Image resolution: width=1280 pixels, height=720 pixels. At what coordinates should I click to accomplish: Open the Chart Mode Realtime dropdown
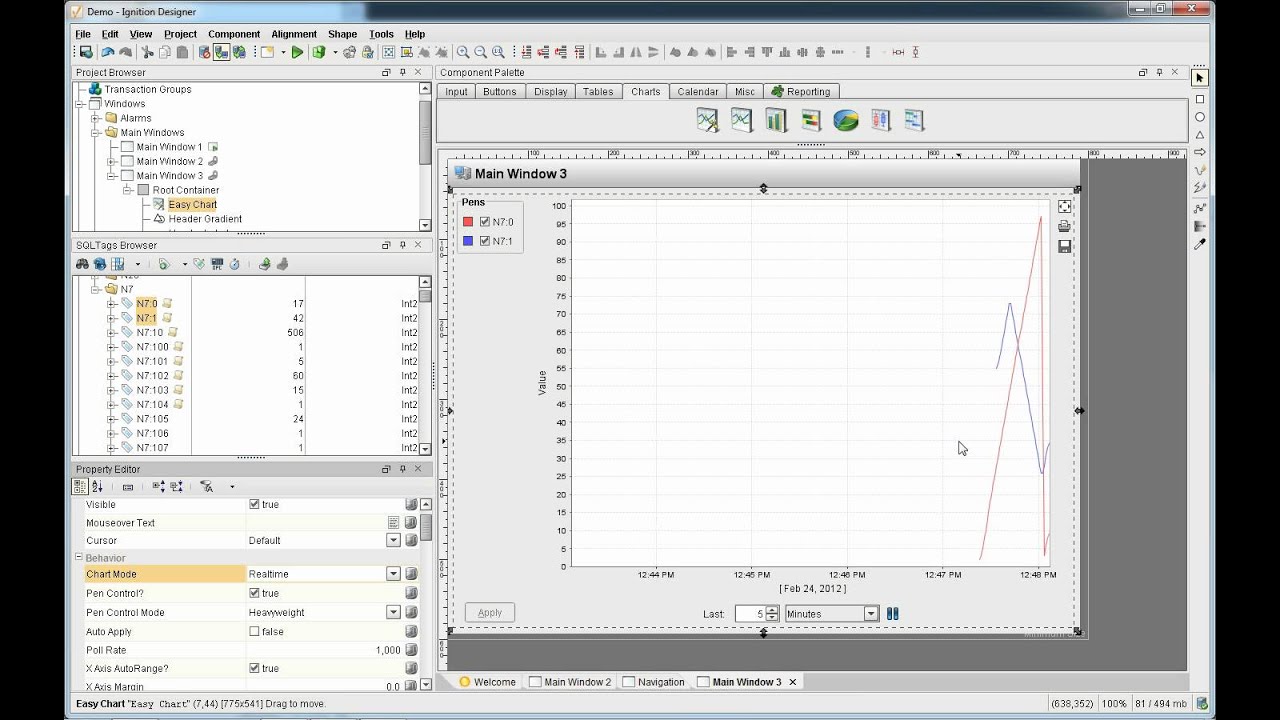pyautogui.click(x=393, y=574)
